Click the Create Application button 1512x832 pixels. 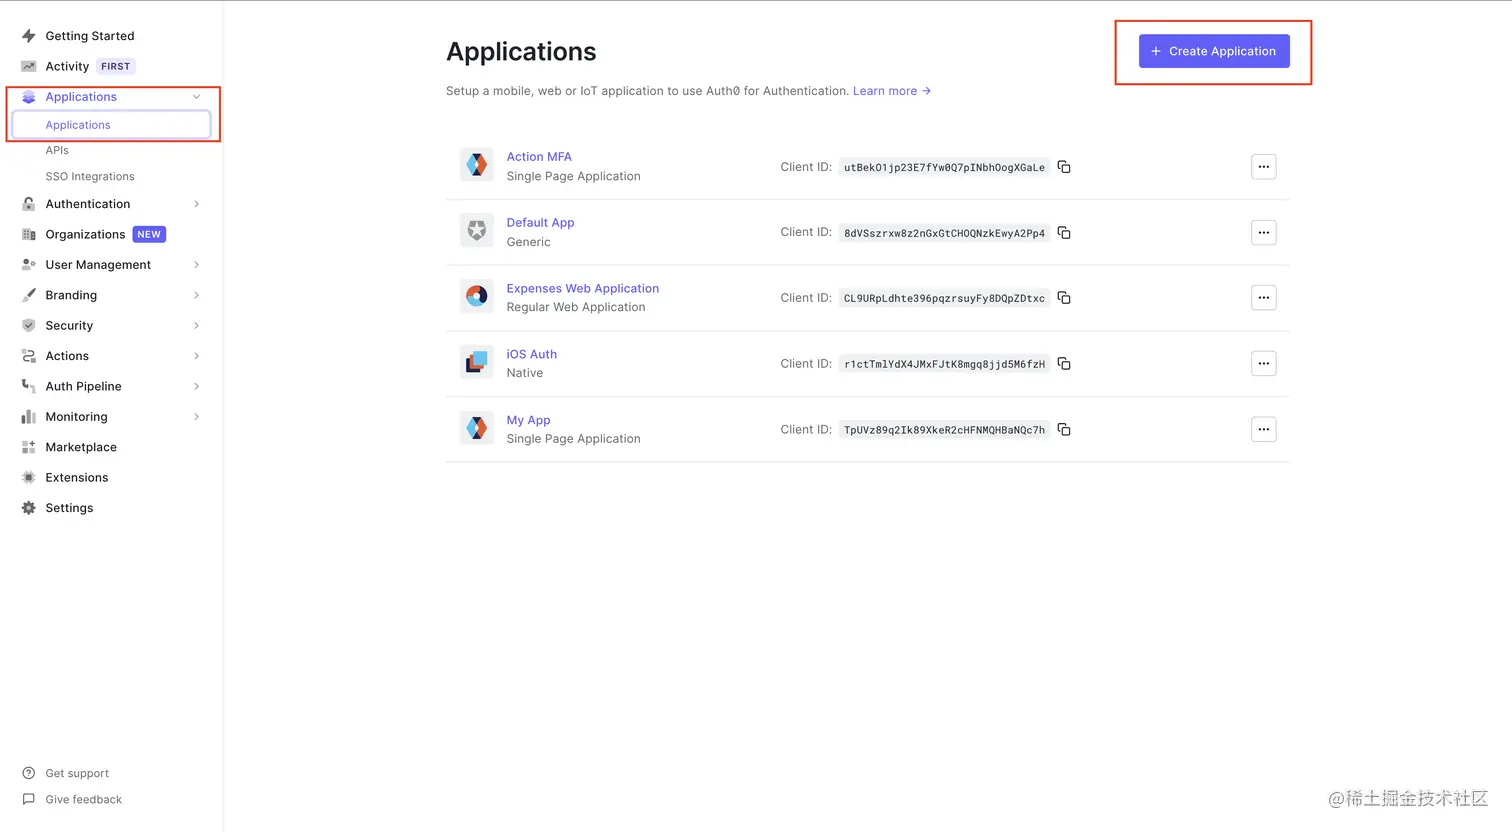pyautogui.click(x=1213, y=50)
